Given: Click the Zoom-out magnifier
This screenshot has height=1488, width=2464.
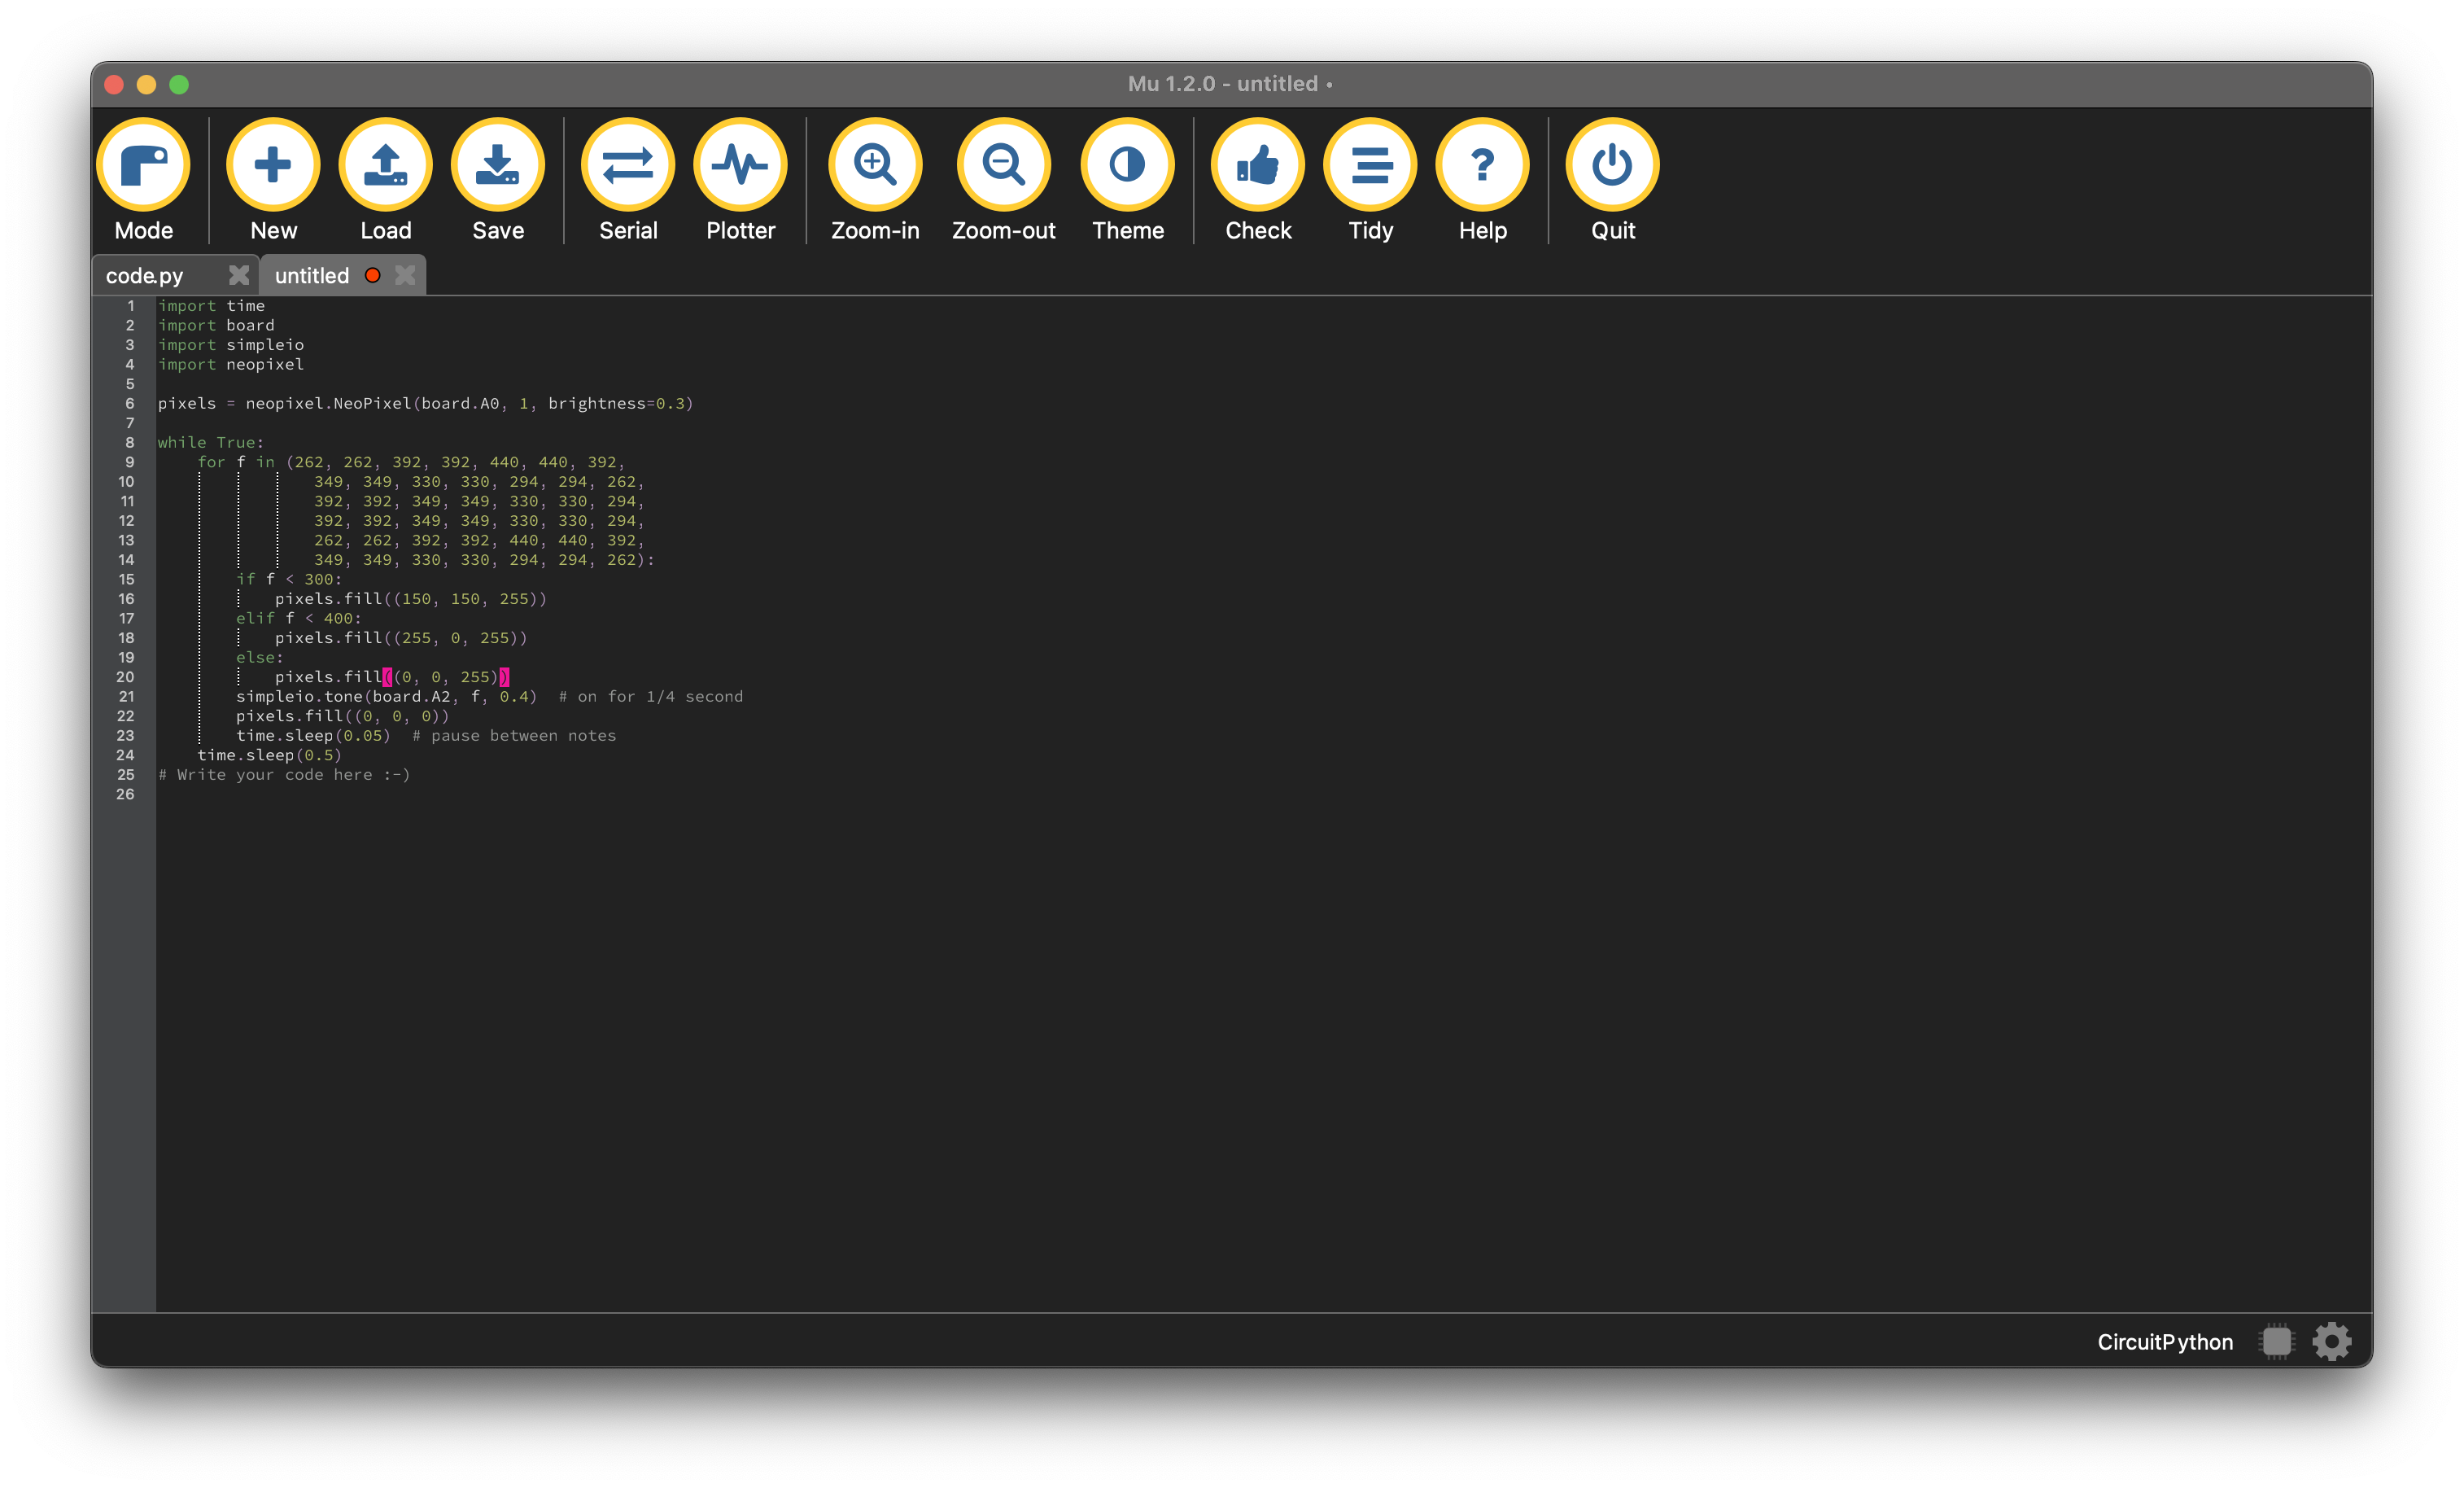Looking at the screenshot, I should (1003, 166).
